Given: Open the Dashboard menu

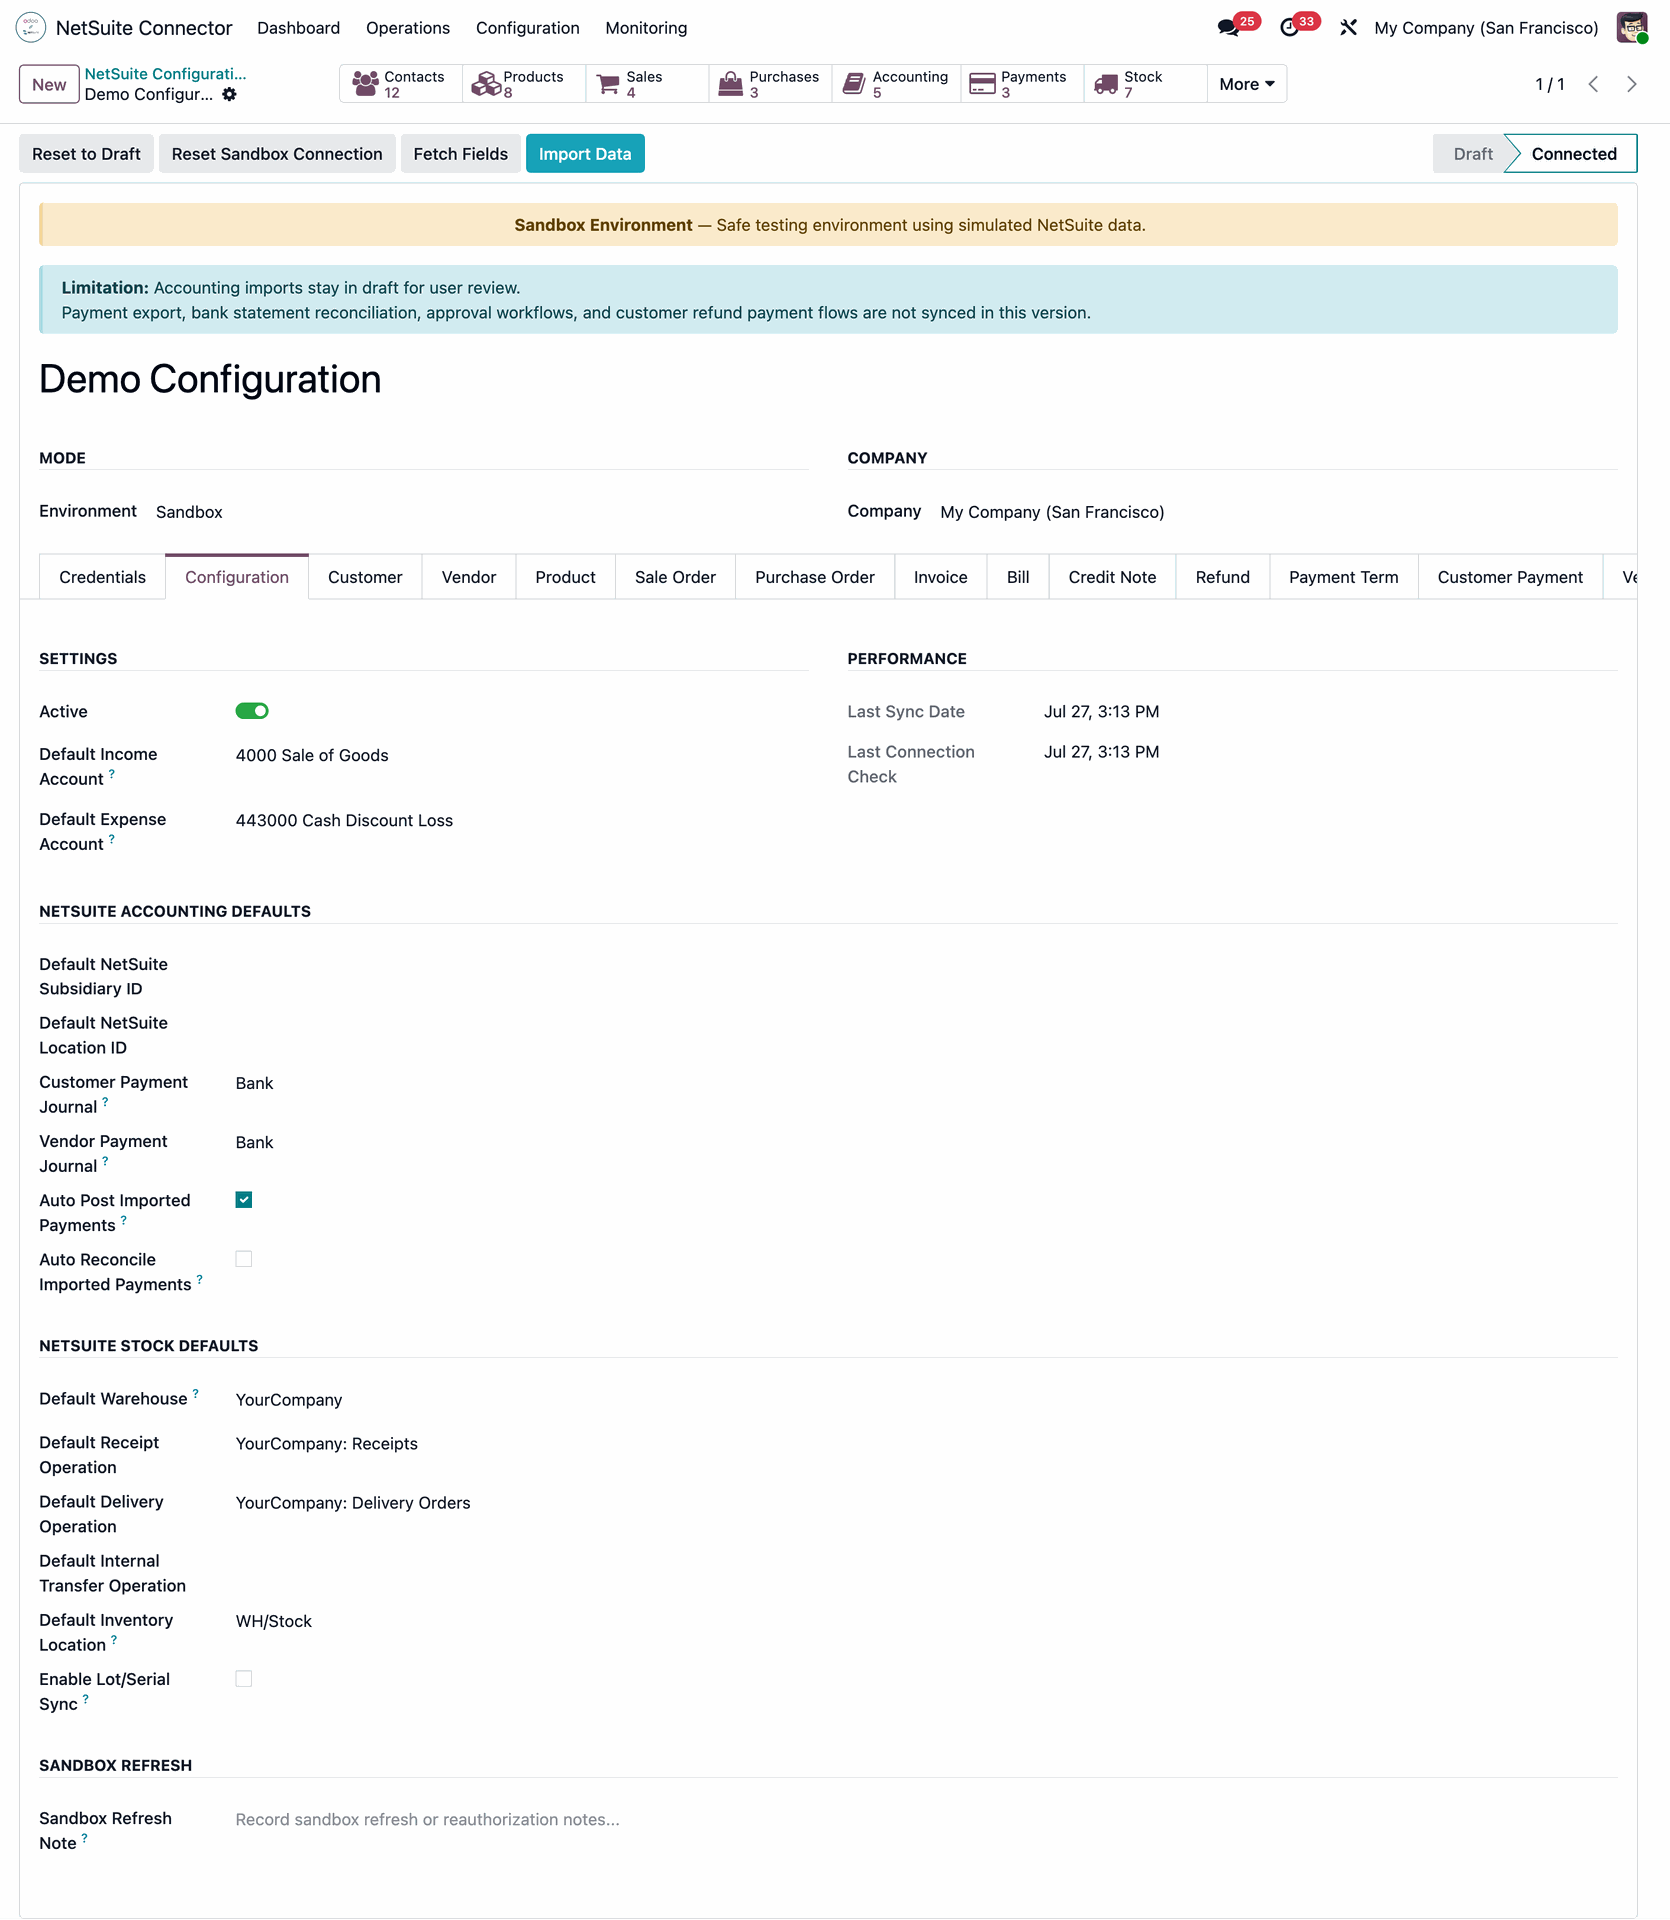Looking at the screenshot, I should 298,28.
